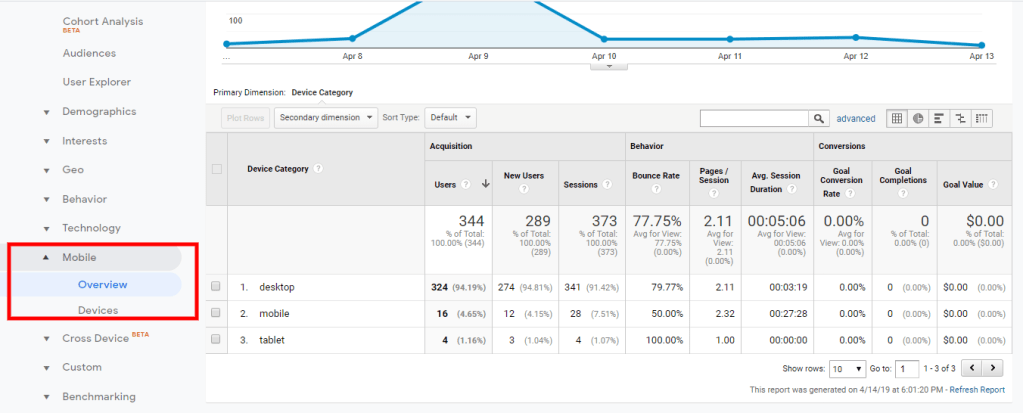Click the Refresh Report link
The height and width of the screenshot is (413, 1023).
(977, 390)
